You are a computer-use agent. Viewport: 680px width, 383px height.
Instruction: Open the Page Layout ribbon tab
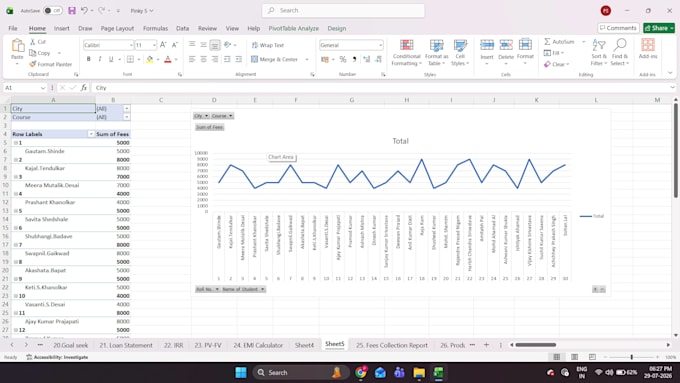click(x=117, y=28)
